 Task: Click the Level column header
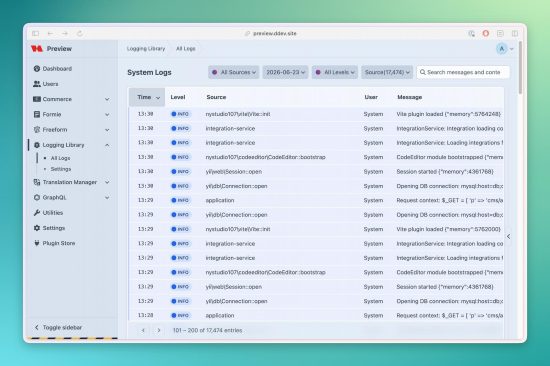pyautogui.click(x=177, y=97)
